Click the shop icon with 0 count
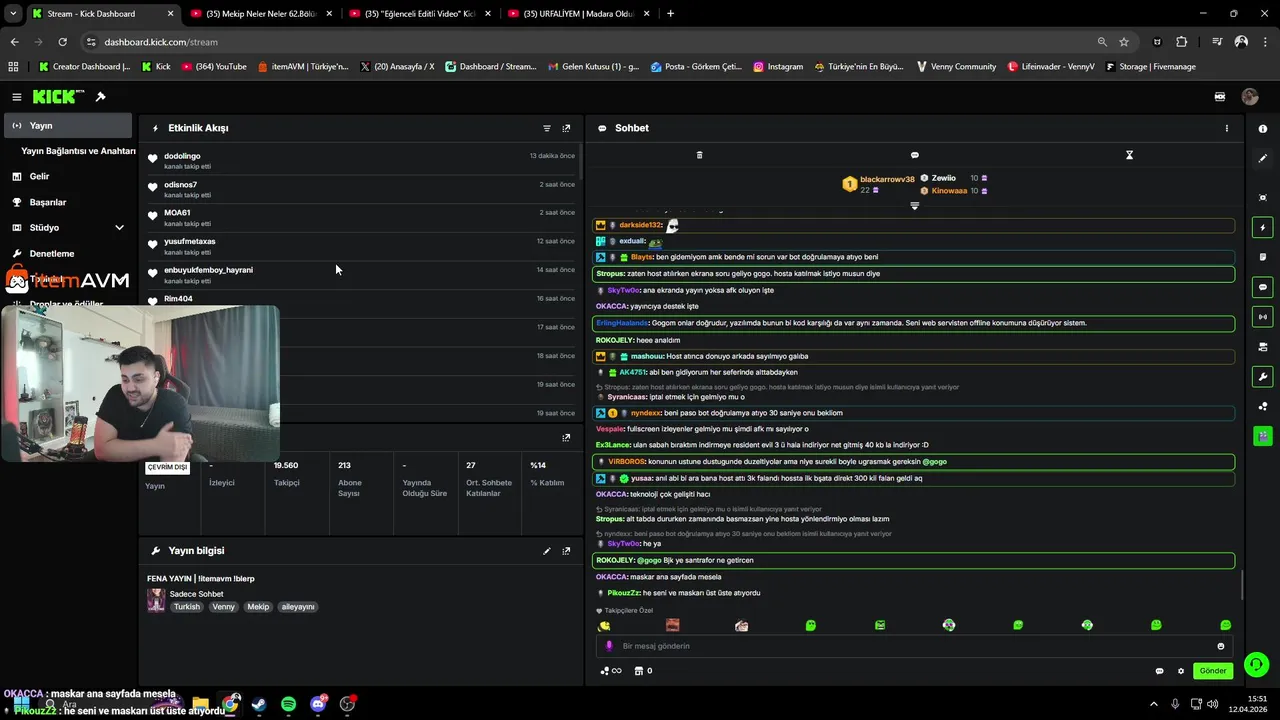The width and height of the screenshot is (1280, 720). click(x=645, y=671)
